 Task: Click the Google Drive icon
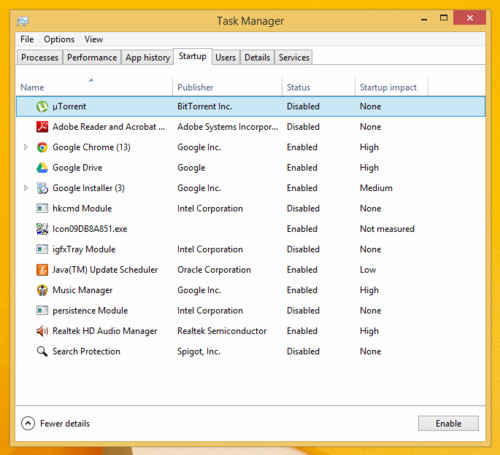(x=42, y=168)
